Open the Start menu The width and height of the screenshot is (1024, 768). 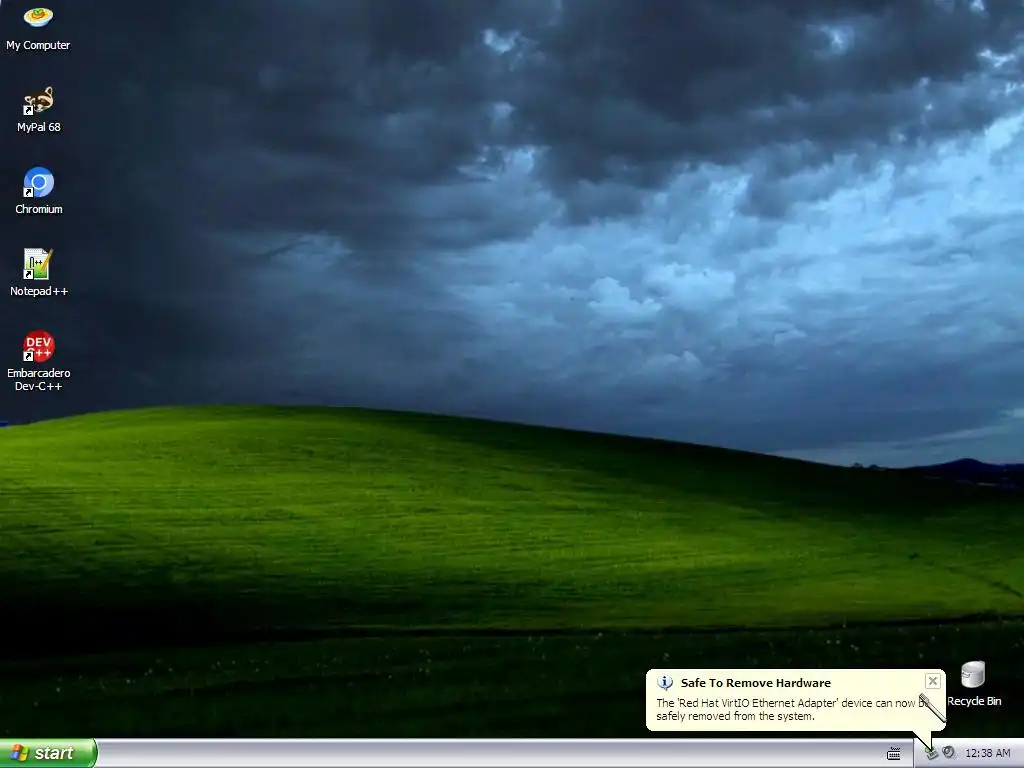pyautogui.click(x=48, y=753)
